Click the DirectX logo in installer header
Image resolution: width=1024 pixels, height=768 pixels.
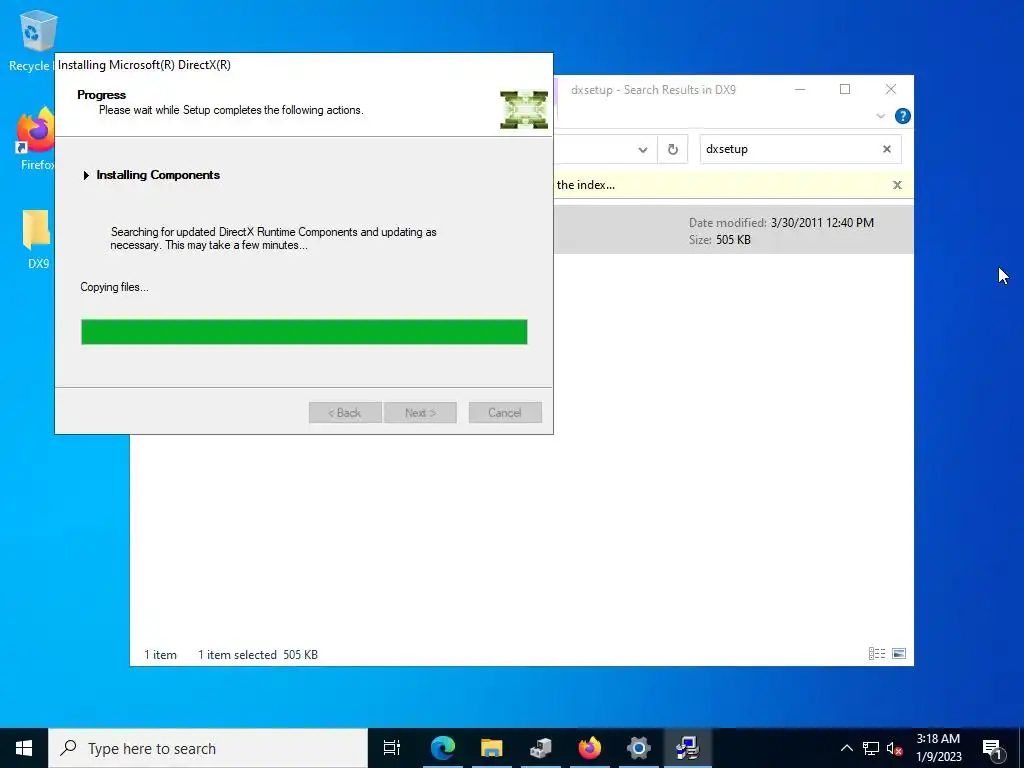click(x=524, y=110)
